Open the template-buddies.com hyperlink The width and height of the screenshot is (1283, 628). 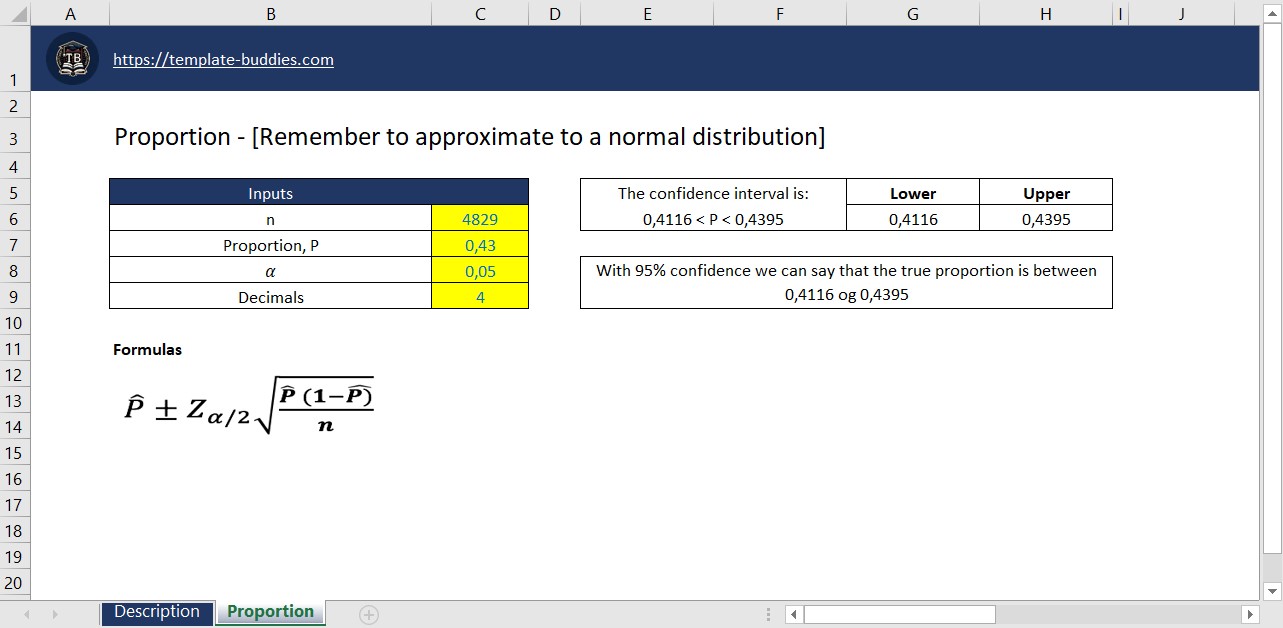223,59
